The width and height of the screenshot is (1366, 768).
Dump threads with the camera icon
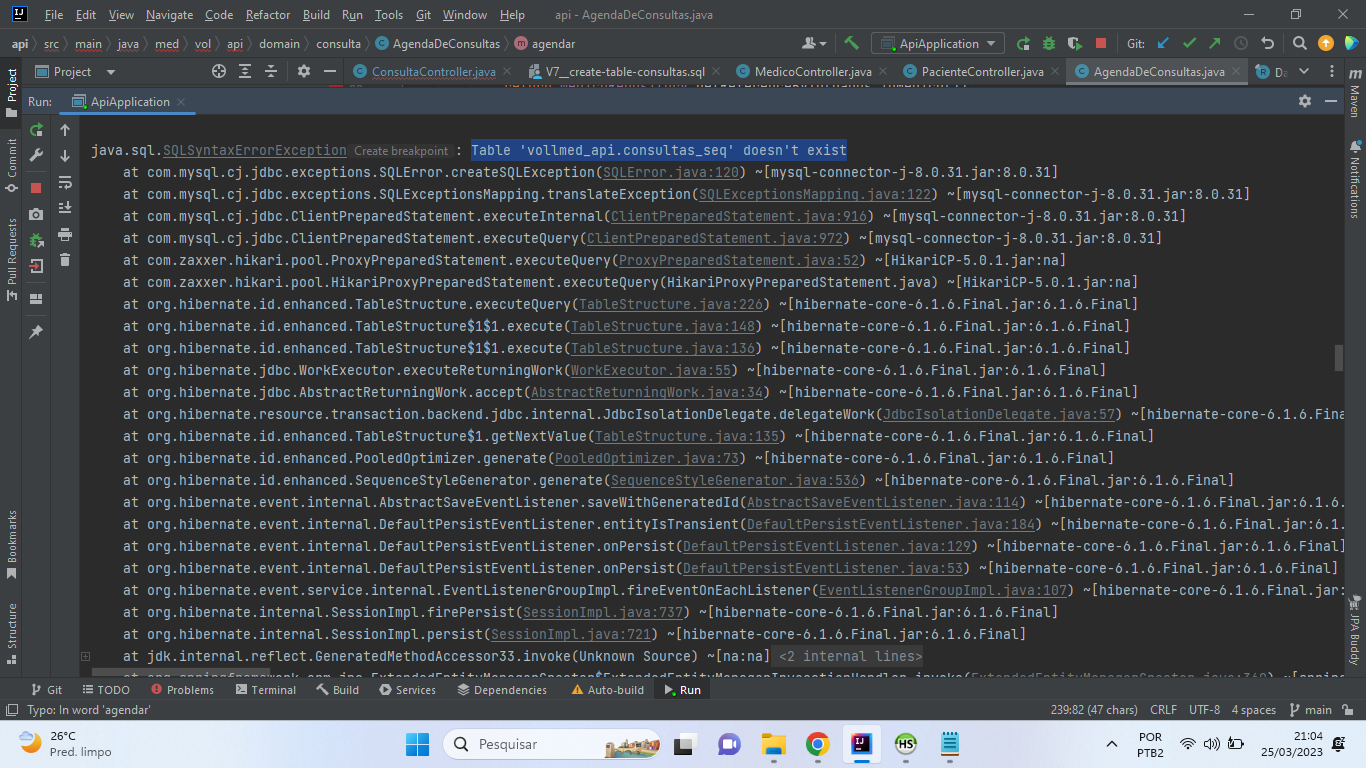(x=36, y=214)
